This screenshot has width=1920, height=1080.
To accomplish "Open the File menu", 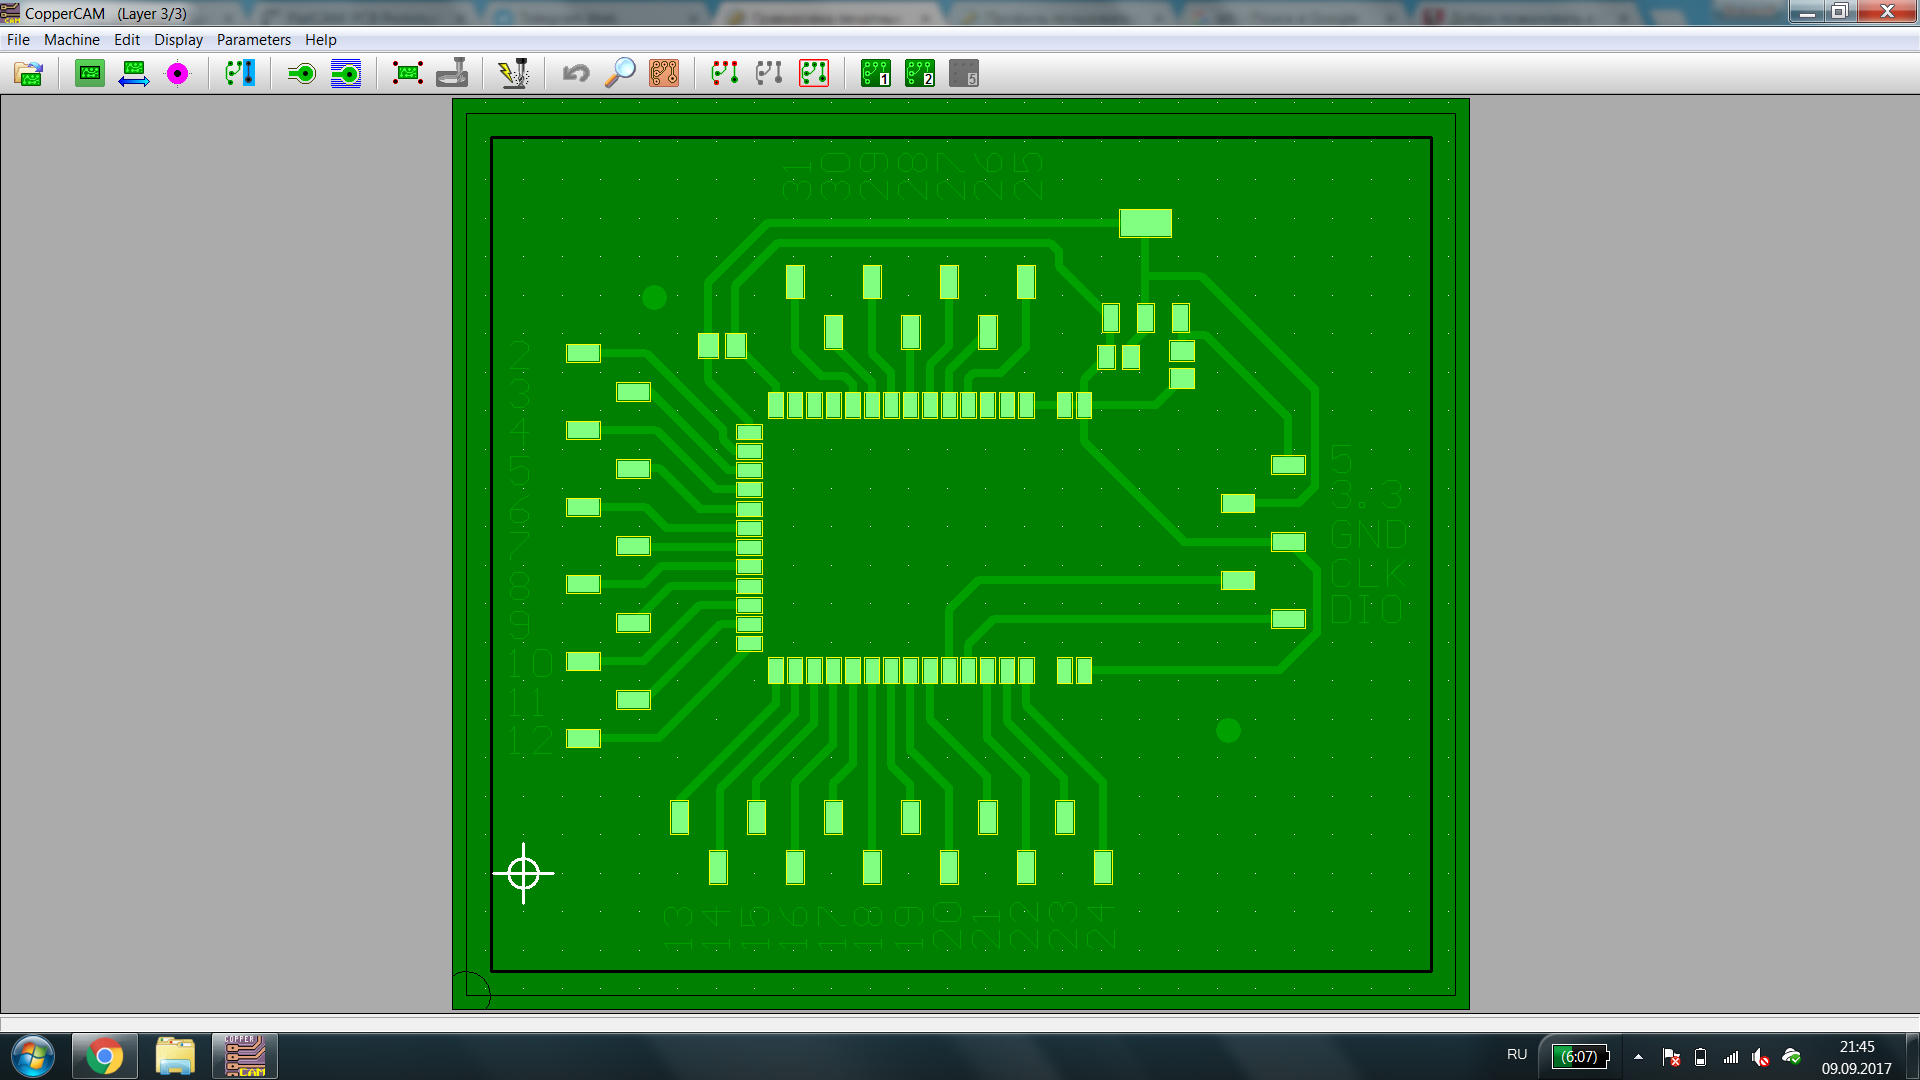I will point(18,40).
